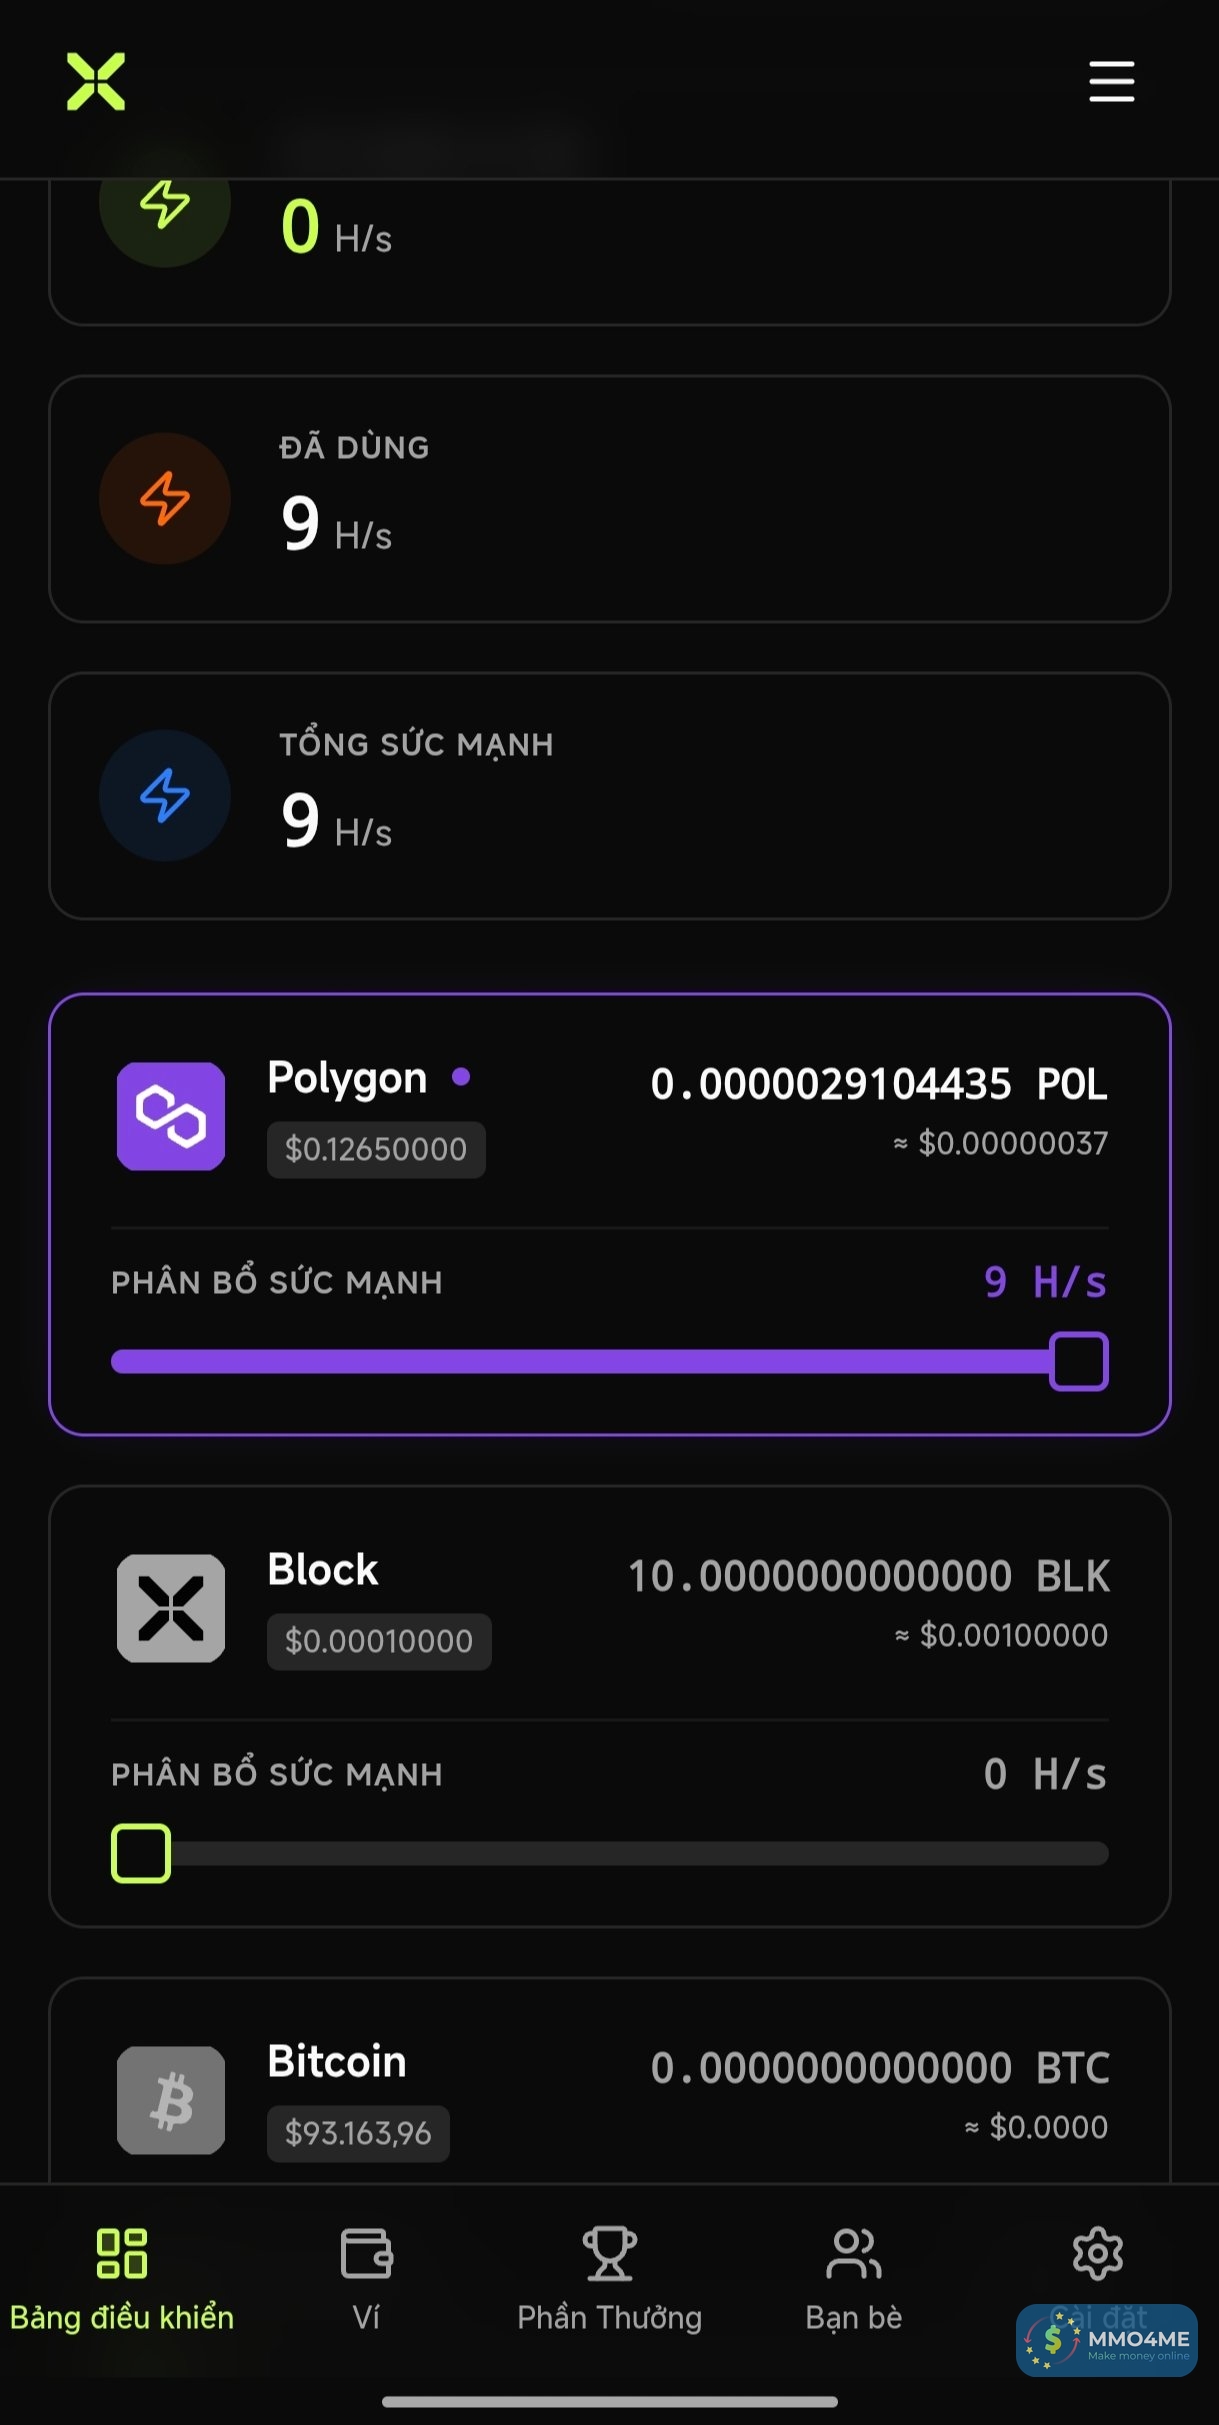
Task: Open settings via the gear icon
Action: pos(1097,2254)
